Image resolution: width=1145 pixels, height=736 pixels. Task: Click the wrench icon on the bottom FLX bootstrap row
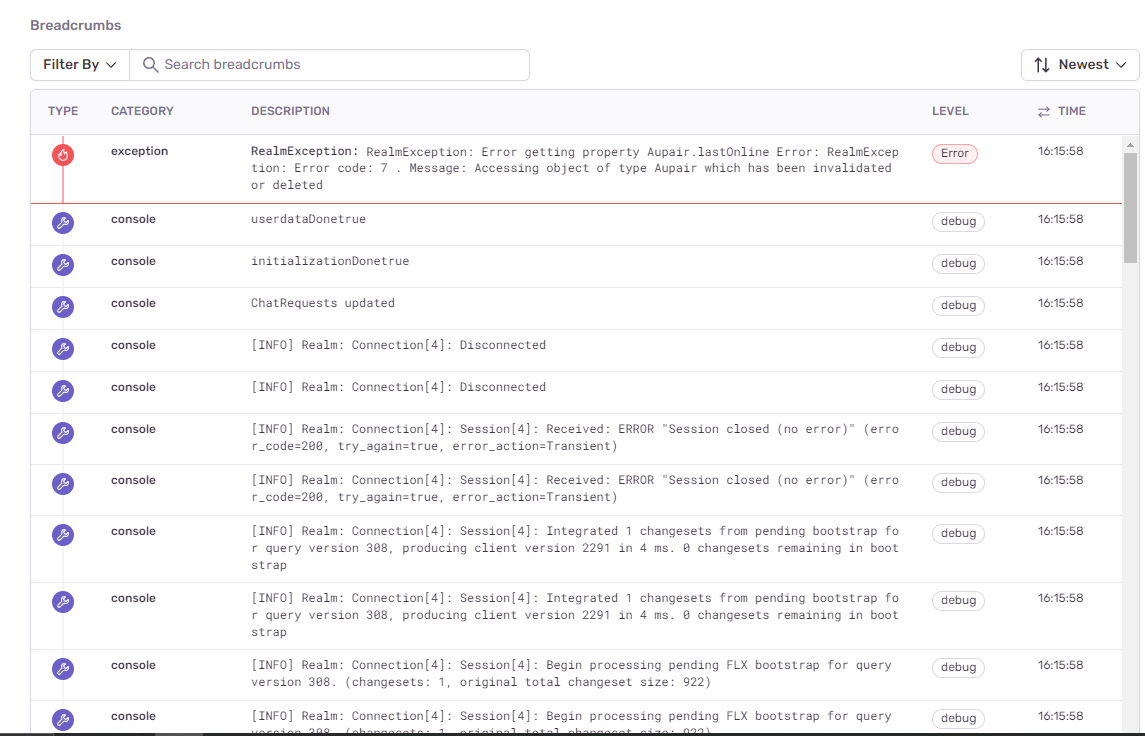63,719
